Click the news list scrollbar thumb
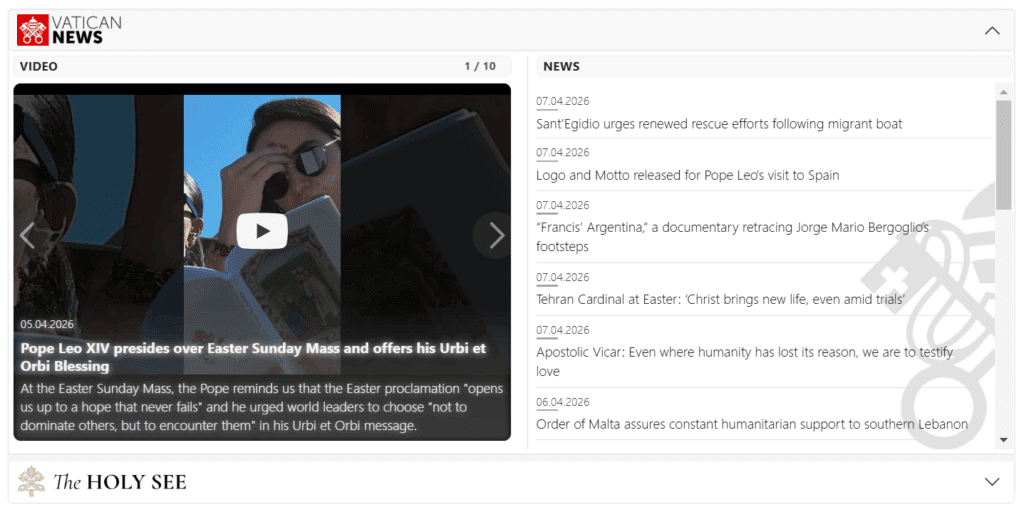This screenshot has height=510, width=1024. pyautogui.click(x=1004, y=155)
